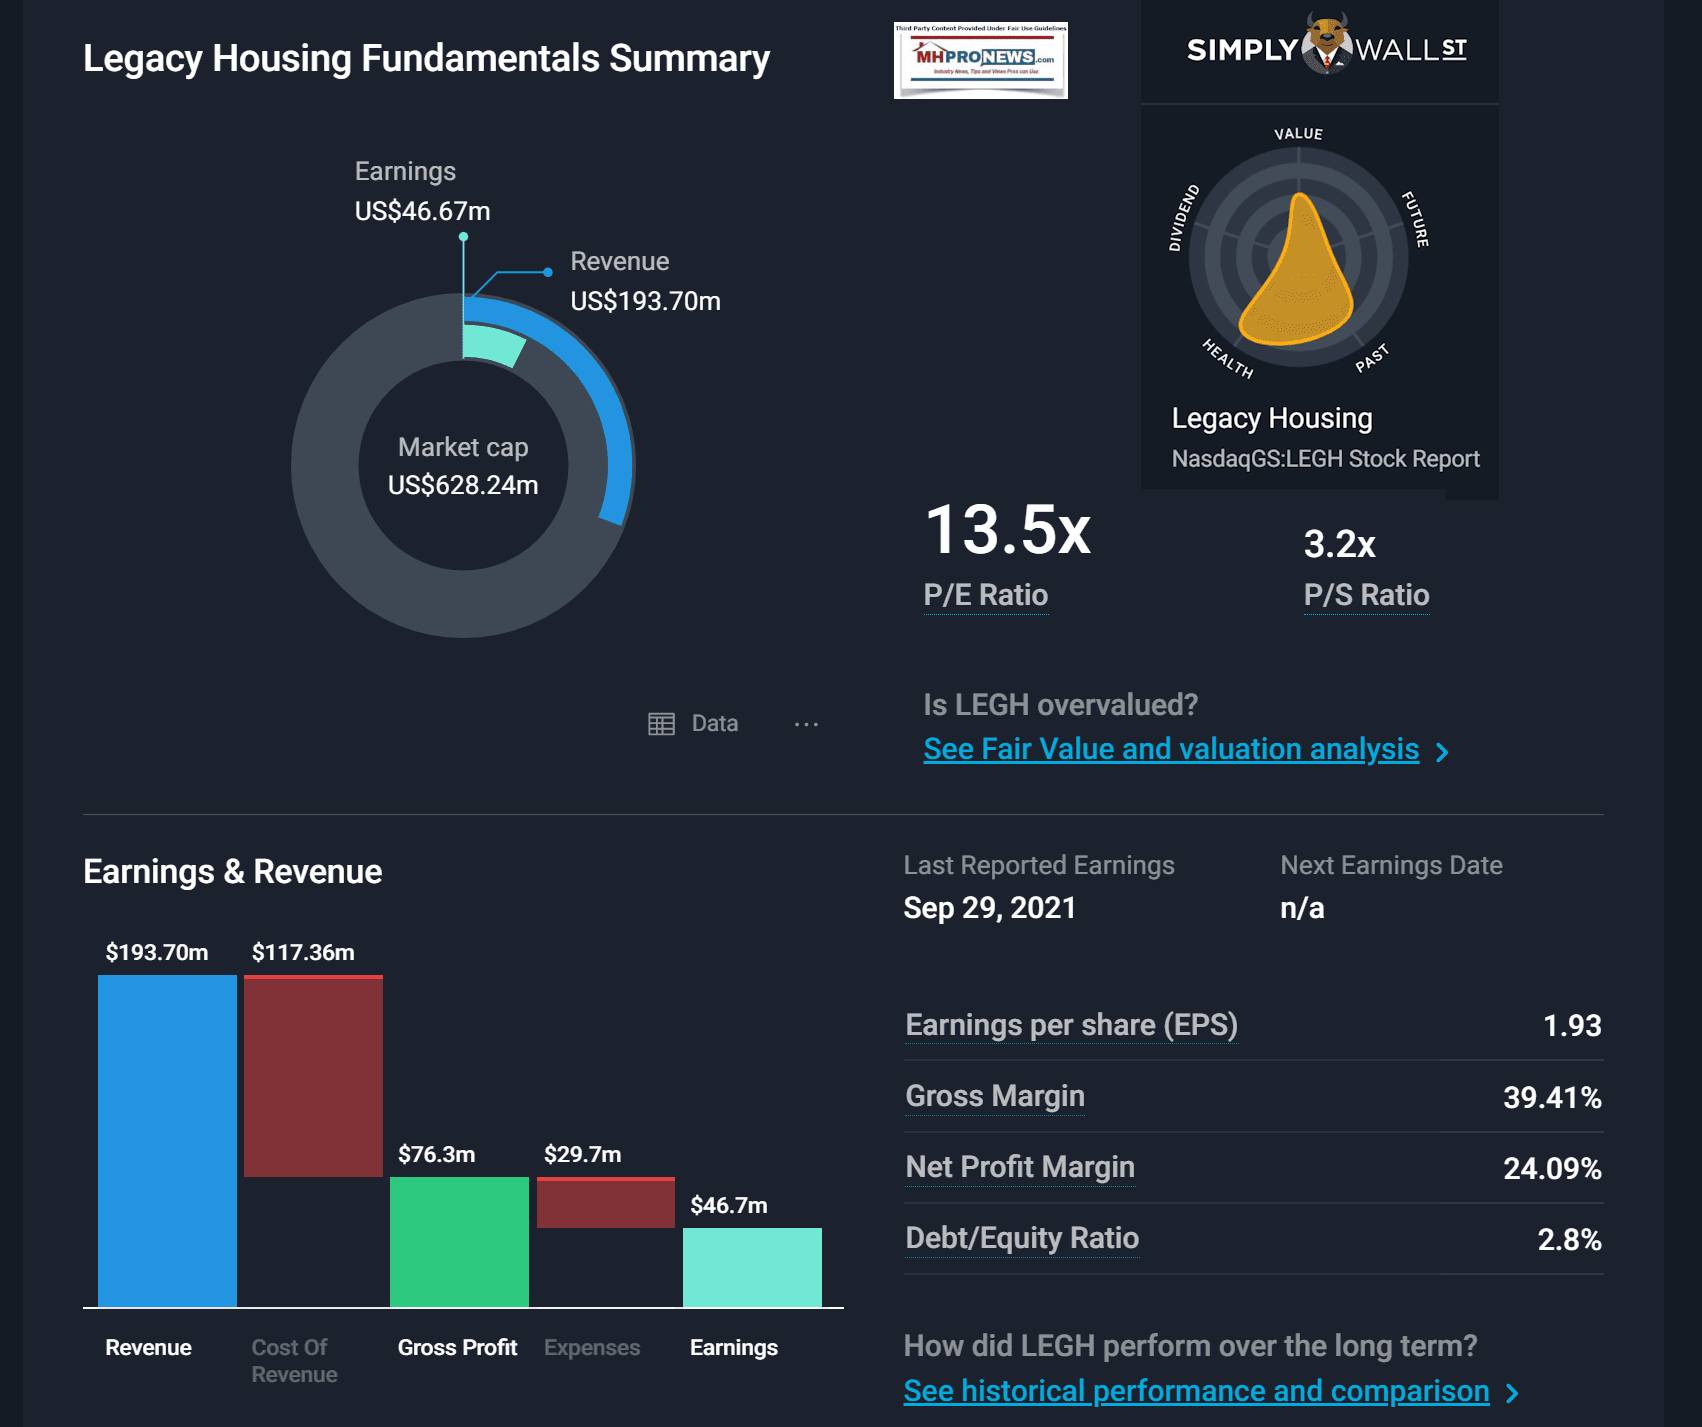Click the green Gross Profit bar
Image resolution: width=1702 pixels, height=1427 pixels.
(459, 1242)
